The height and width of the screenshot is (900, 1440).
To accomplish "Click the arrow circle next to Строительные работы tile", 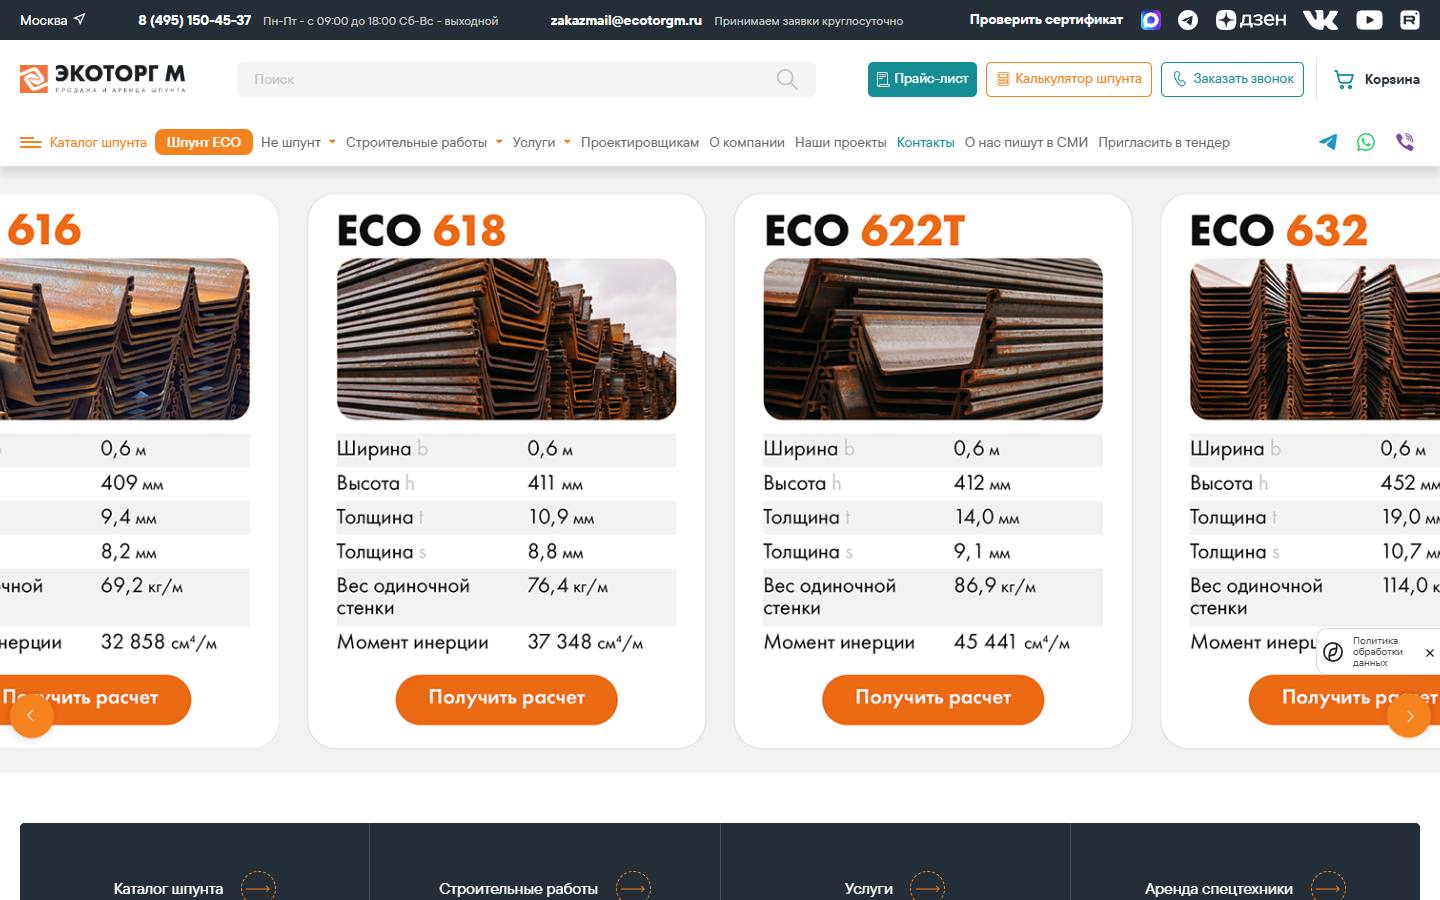I will [x=633, y=887].
